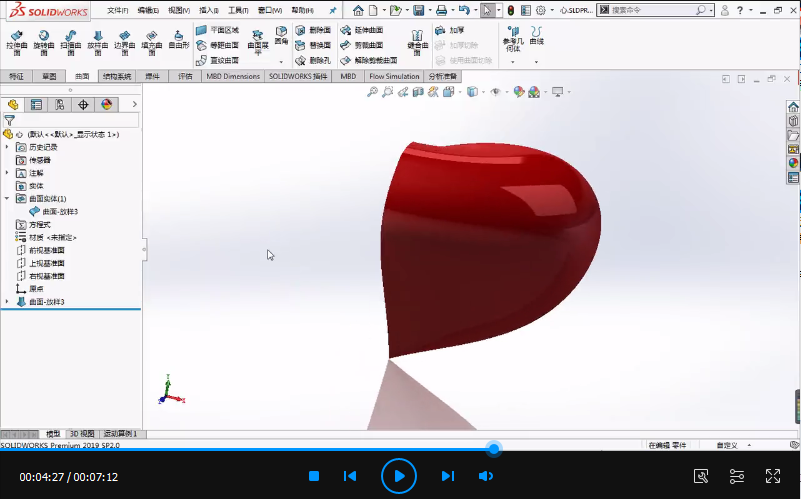Switch to the 3D 视图 bottom tab
Screen dimensions: 801x499
pyautogui.click(x=82, y=434)
